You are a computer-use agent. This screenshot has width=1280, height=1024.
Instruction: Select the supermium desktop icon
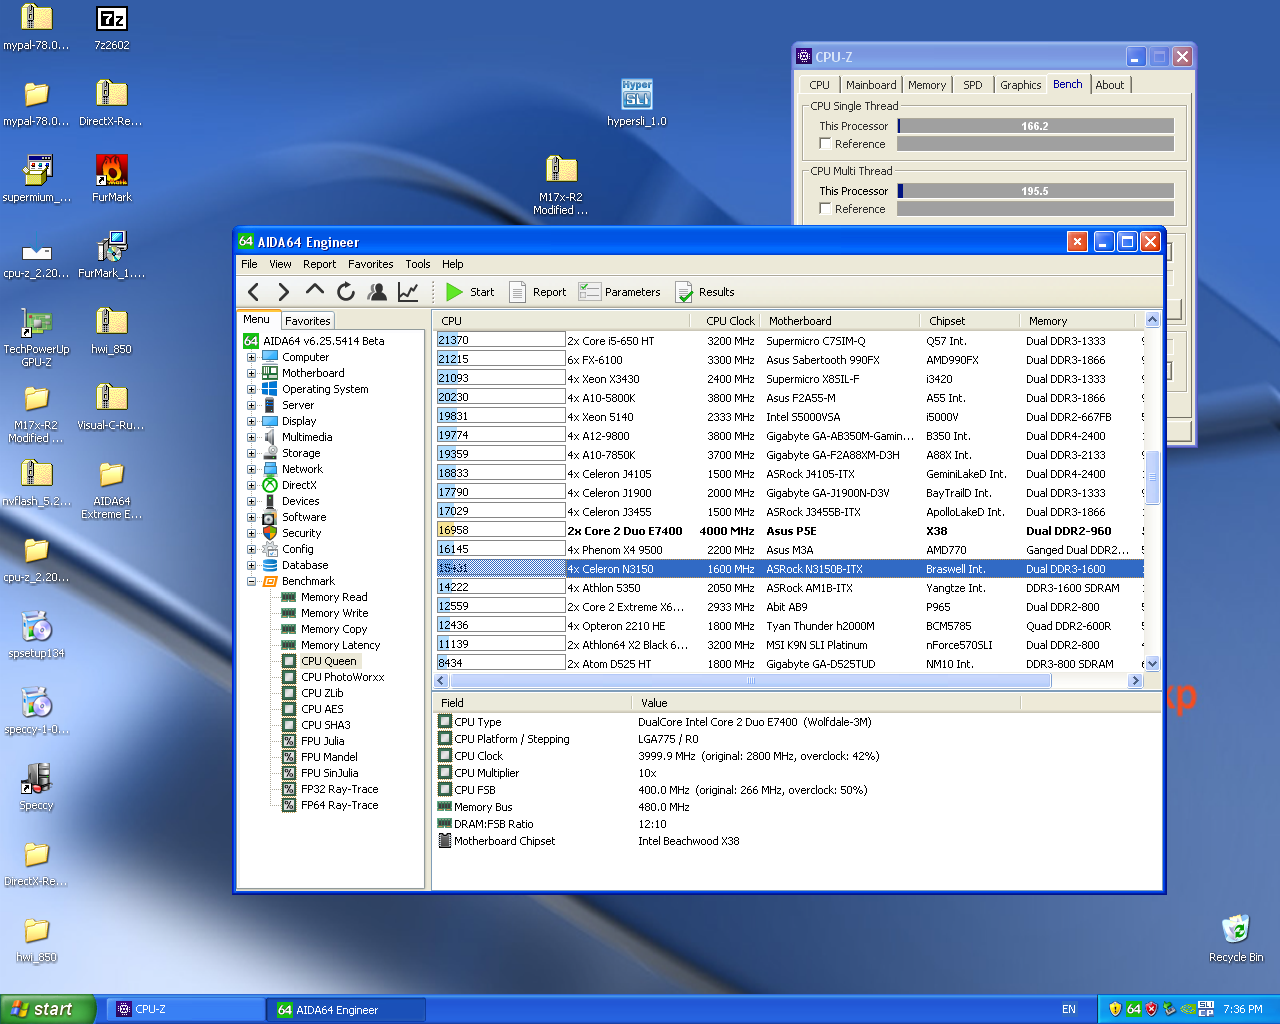pos(36,179)
